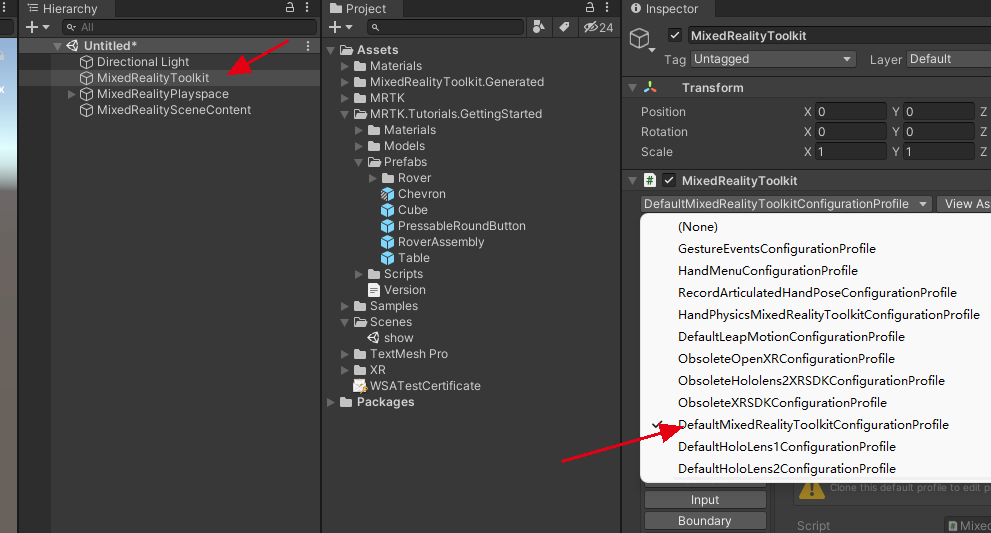Viewport: 991px width, 533px height.
Task: Open the Project create plus dropdown
Action: [340, 27]
